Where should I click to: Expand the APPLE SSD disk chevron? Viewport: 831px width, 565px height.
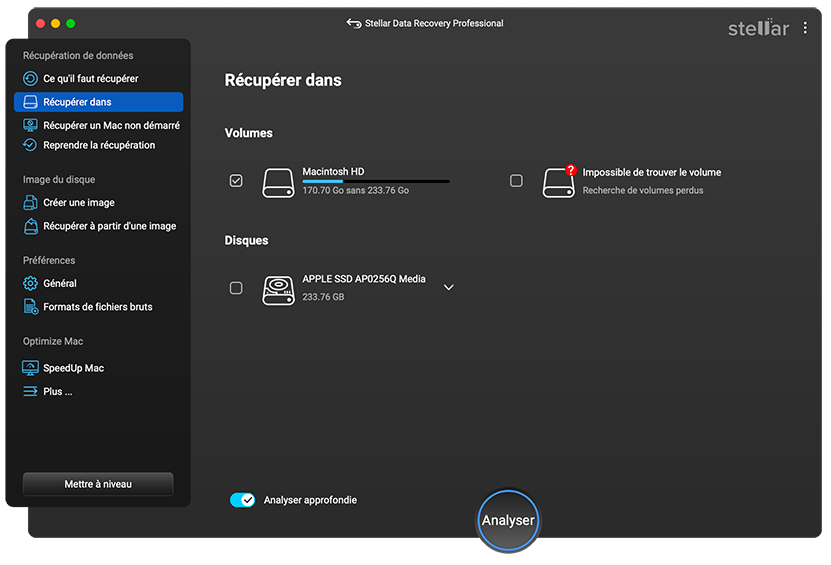coord(448,287)
